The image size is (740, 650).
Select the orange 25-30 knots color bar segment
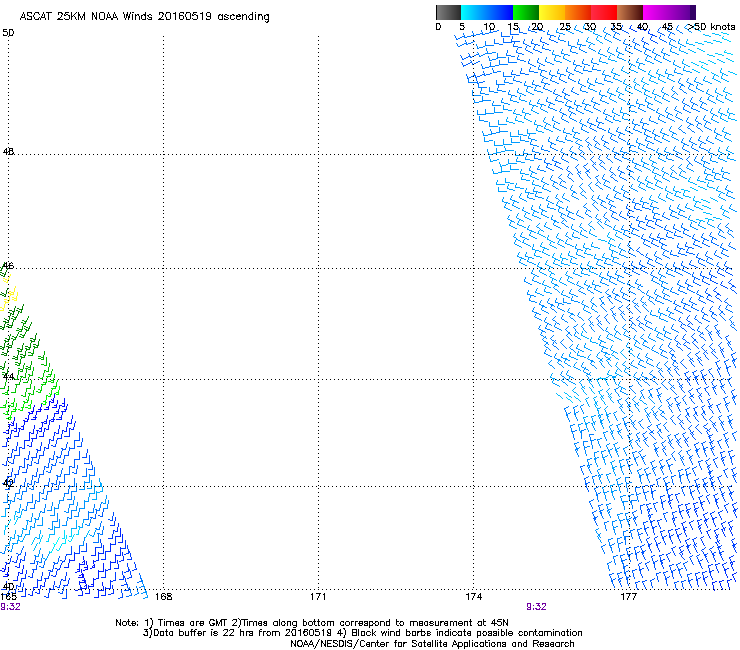(x=578, y=12)
